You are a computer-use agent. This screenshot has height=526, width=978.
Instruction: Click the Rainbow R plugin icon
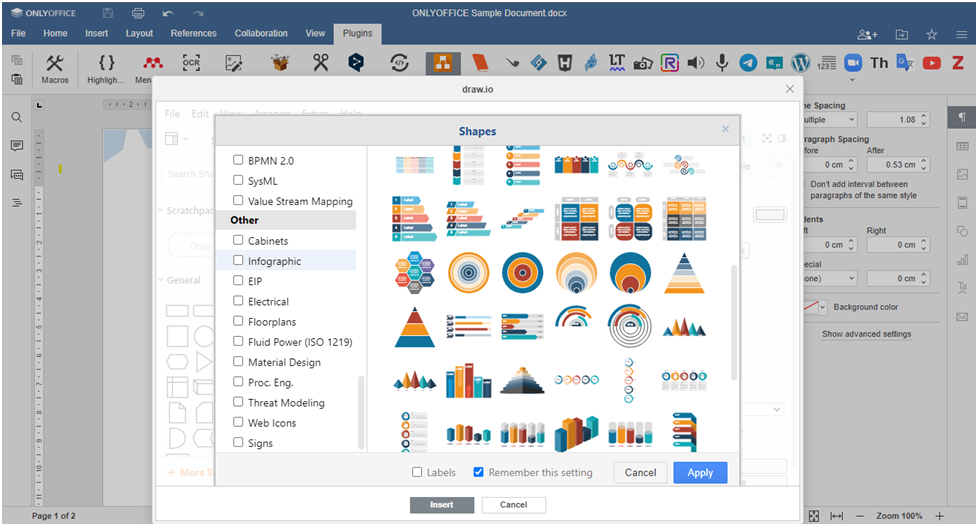click(670, 62)
